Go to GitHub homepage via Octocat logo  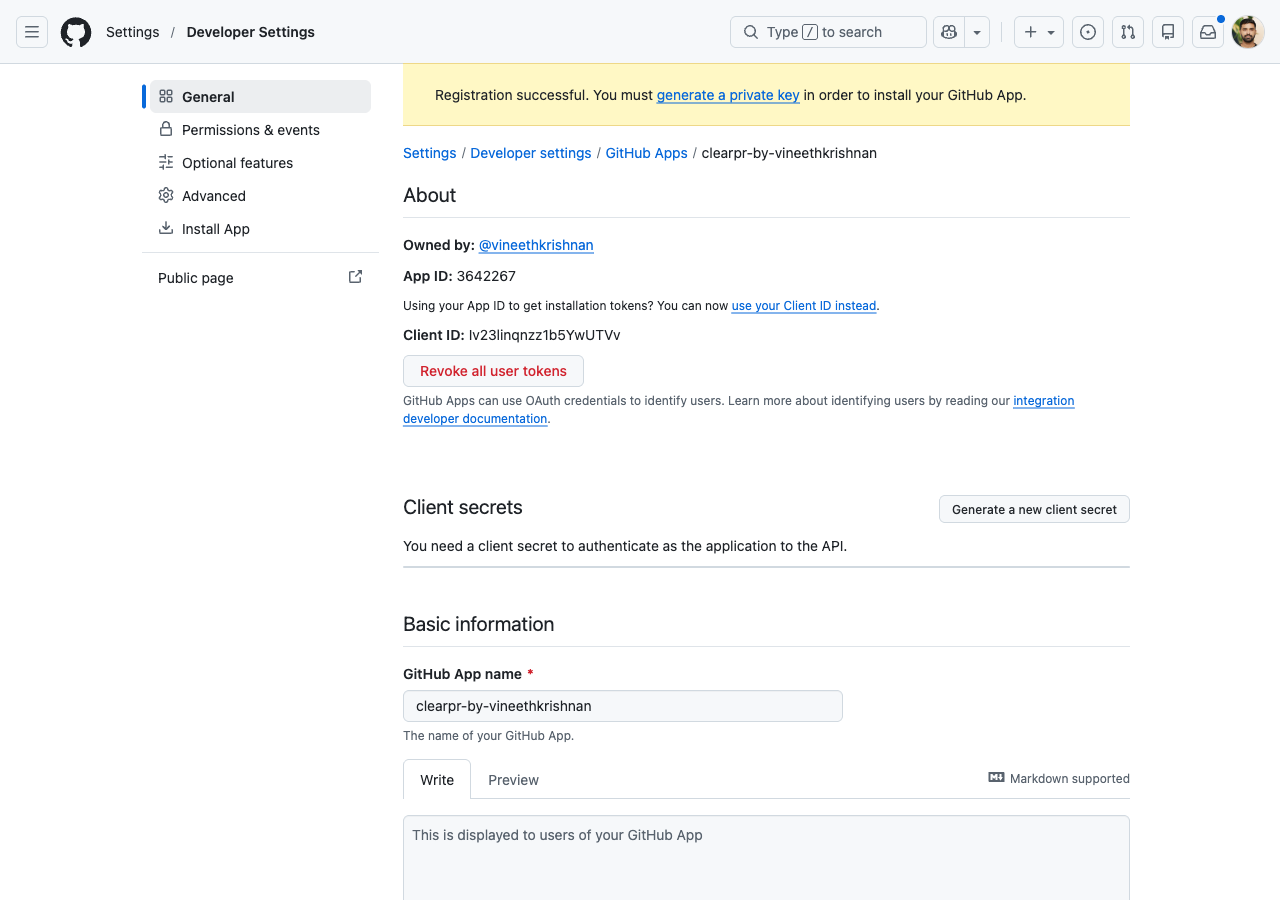tap(76, 32)
